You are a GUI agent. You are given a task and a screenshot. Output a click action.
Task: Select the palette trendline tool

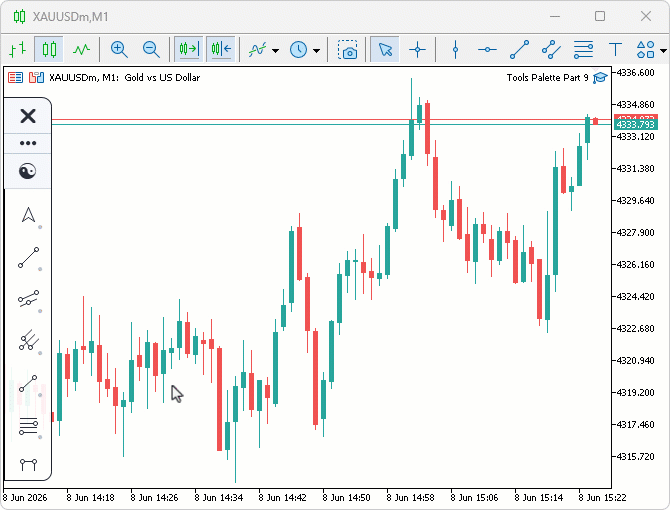point(28,258)
